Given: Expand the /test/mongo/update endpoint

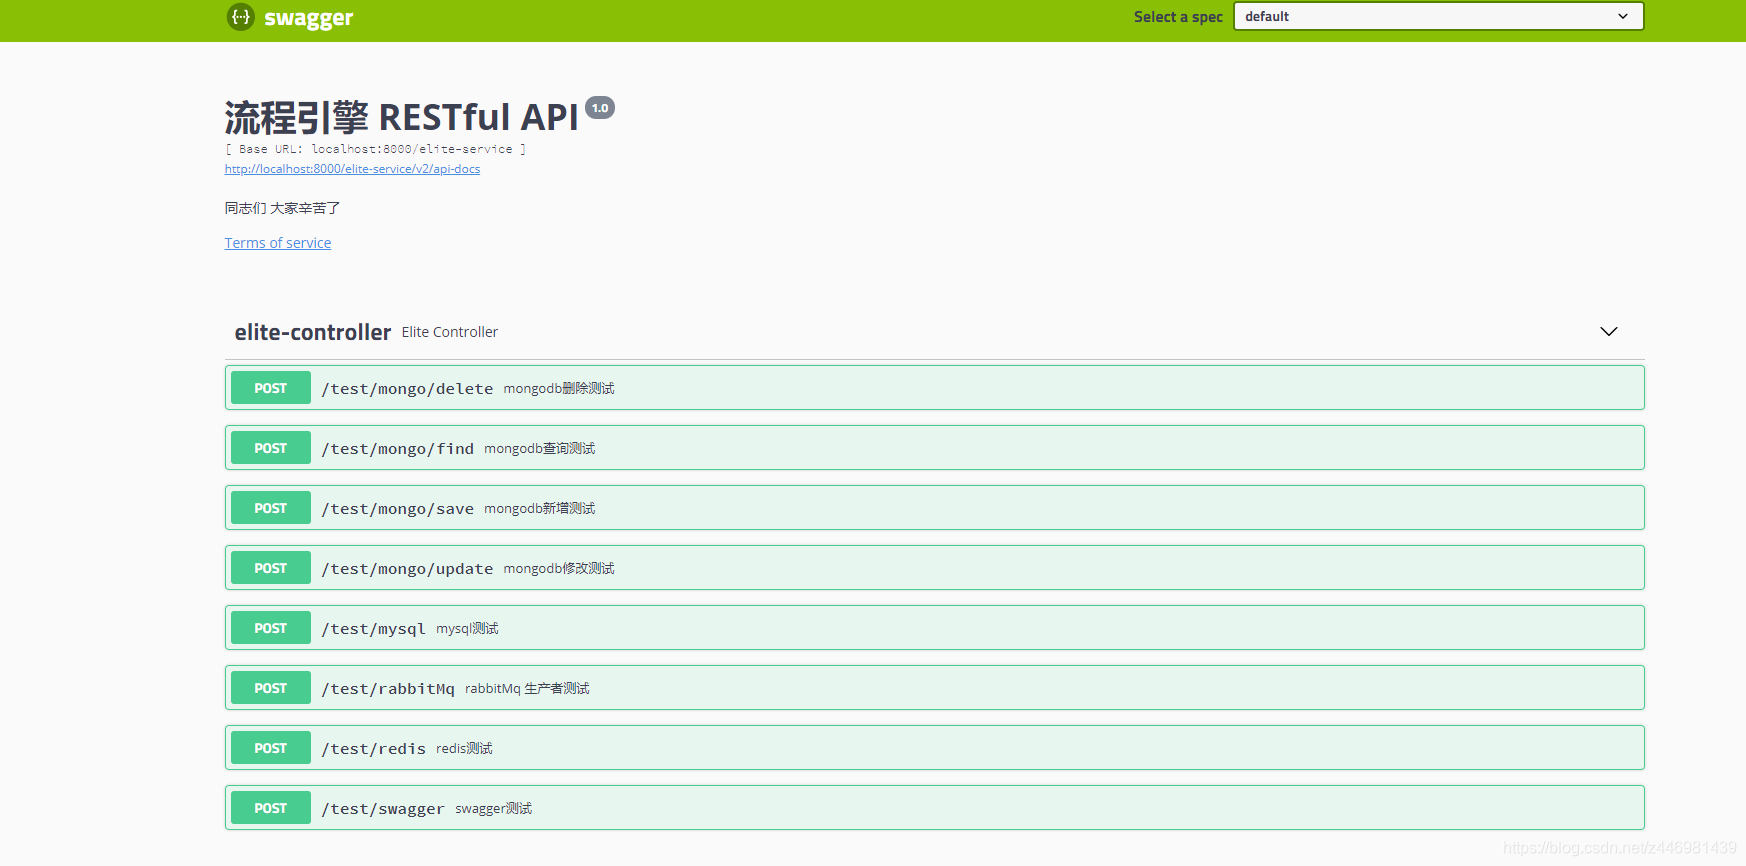Looking at the screenshot, I should point(935,568).
